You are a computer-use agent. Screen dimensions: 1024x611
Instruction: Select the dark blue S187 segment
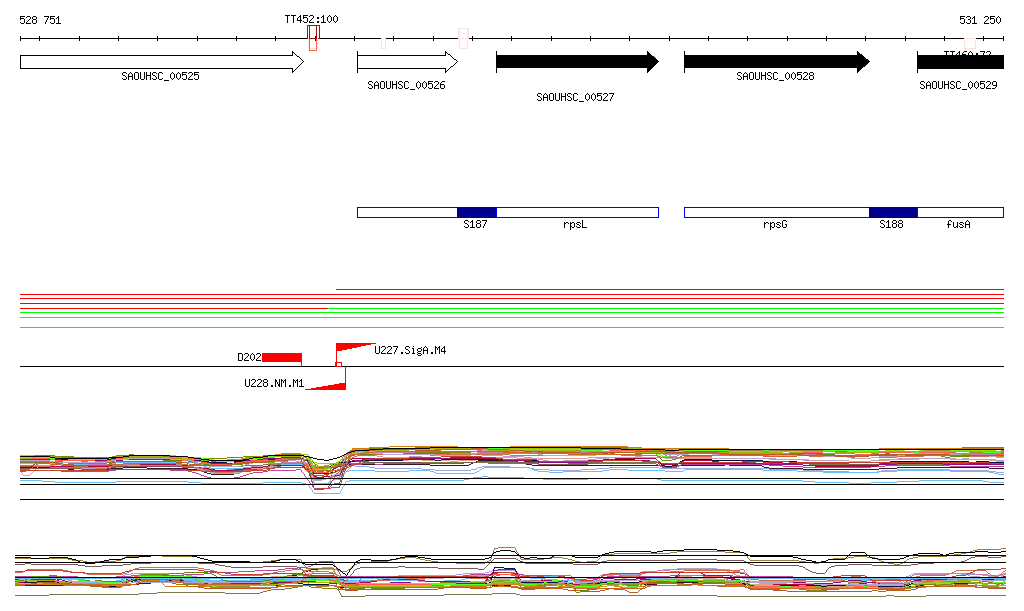tap(476, 212)
